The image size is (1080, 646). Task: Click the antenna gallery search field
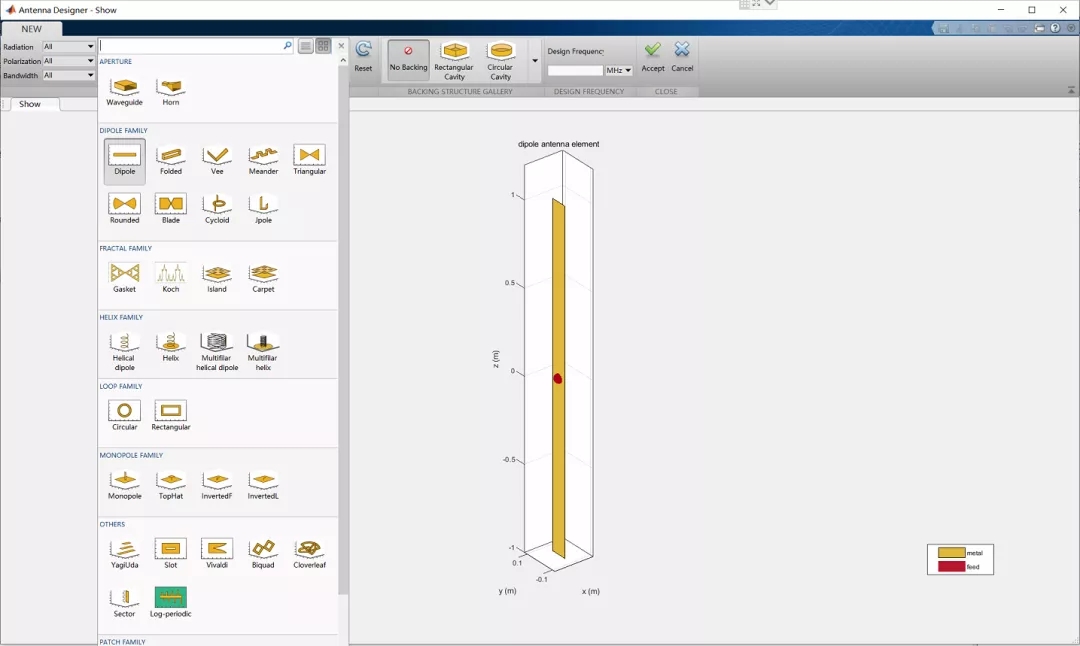coord(190,46)
